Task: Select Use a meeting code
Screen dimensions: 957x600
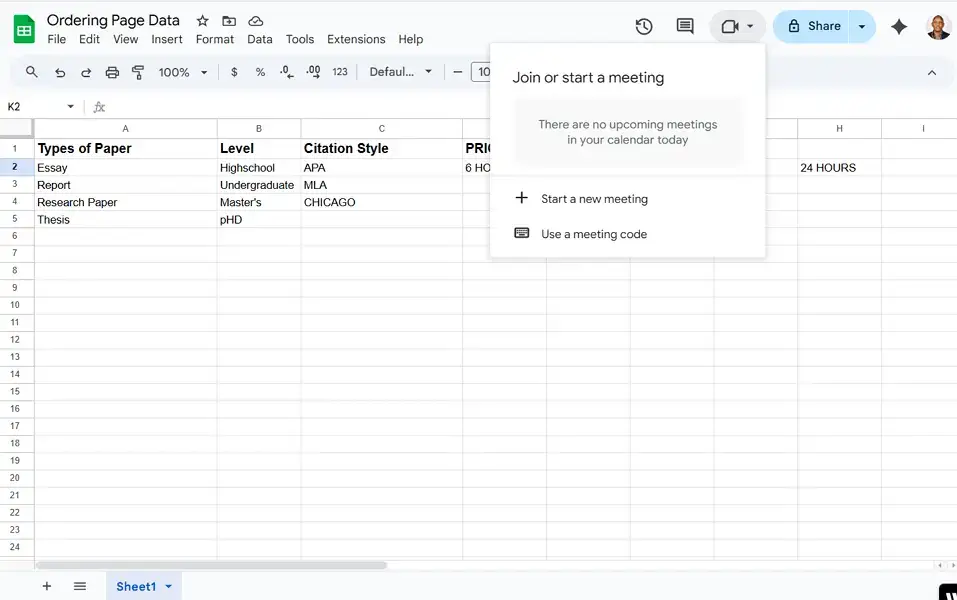Action: (x=594, y=234)
